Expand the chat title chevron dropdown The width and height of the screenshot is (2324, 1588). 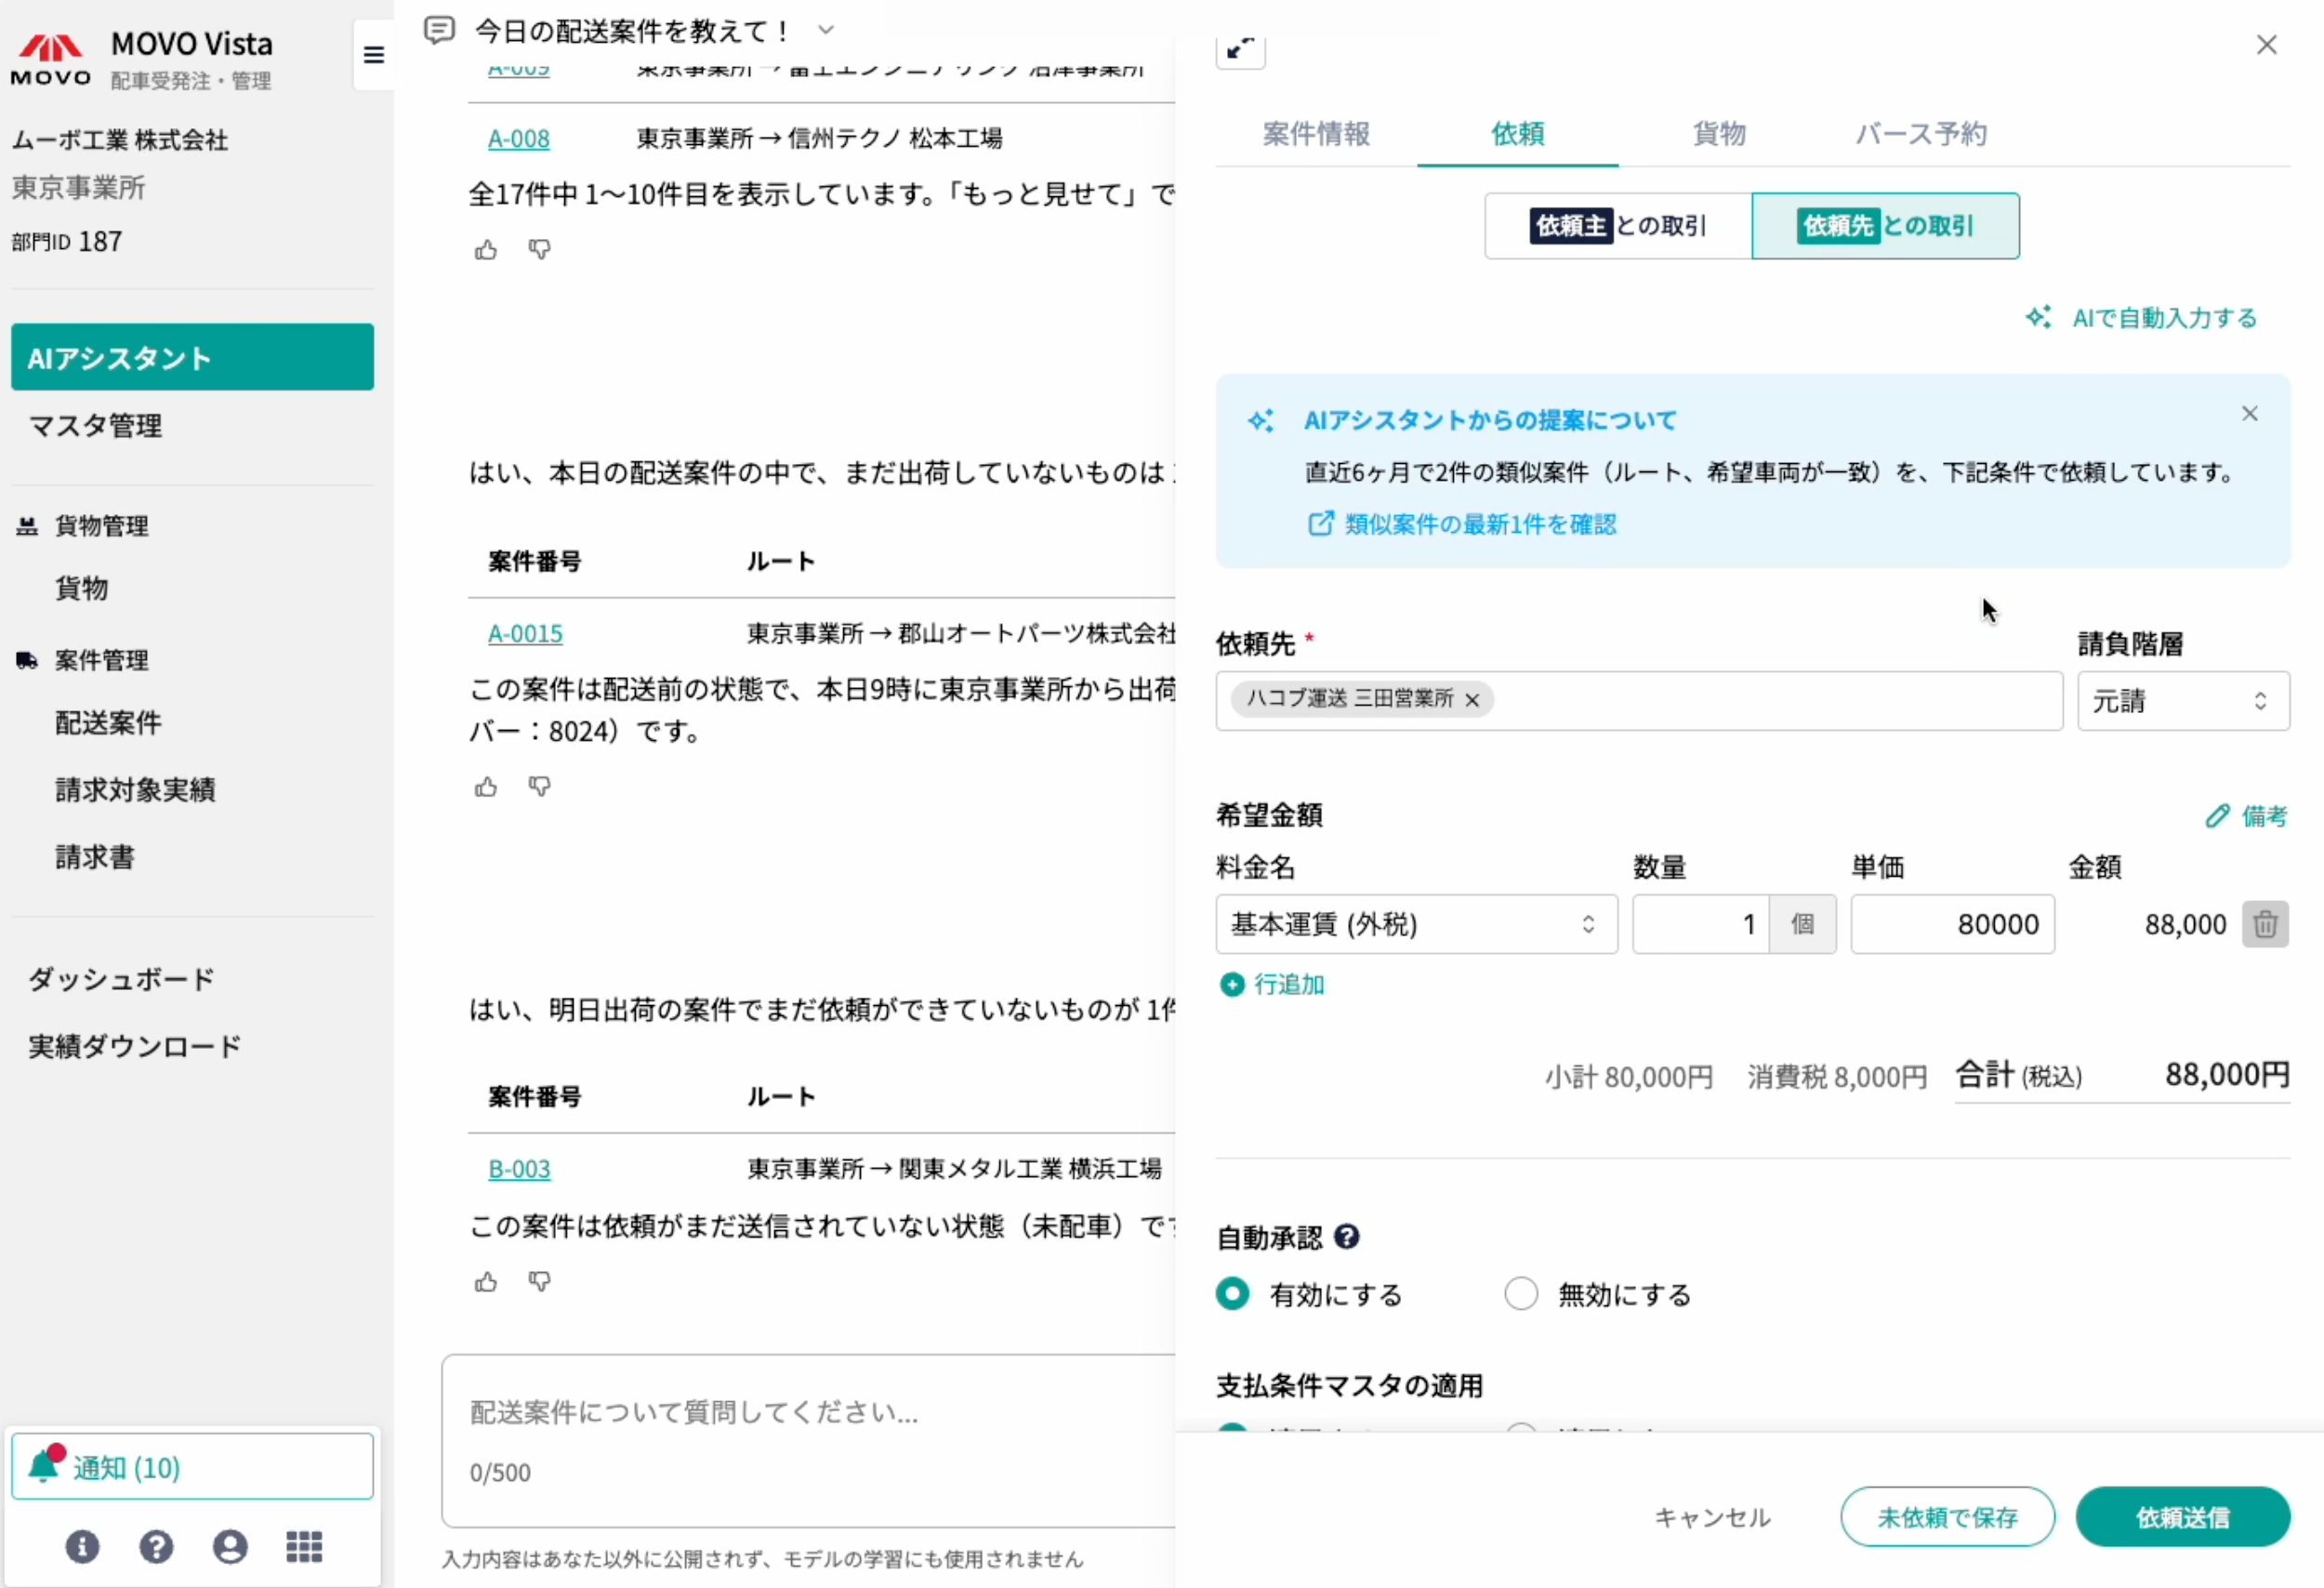(826, 30)
